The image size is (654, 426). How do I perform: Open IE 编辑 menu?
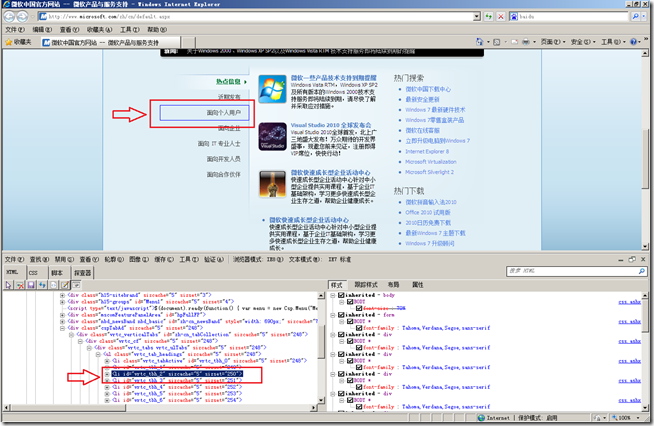click(42, 30)
